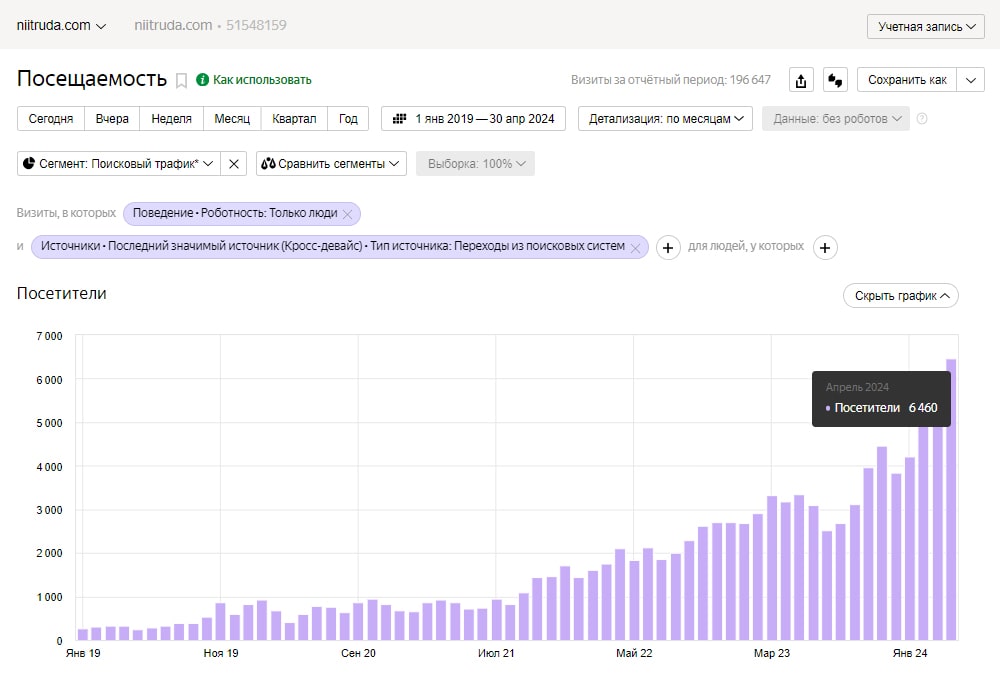
Task: Remove the Поисковый трафик segment with X
Action: click(233, 164)
